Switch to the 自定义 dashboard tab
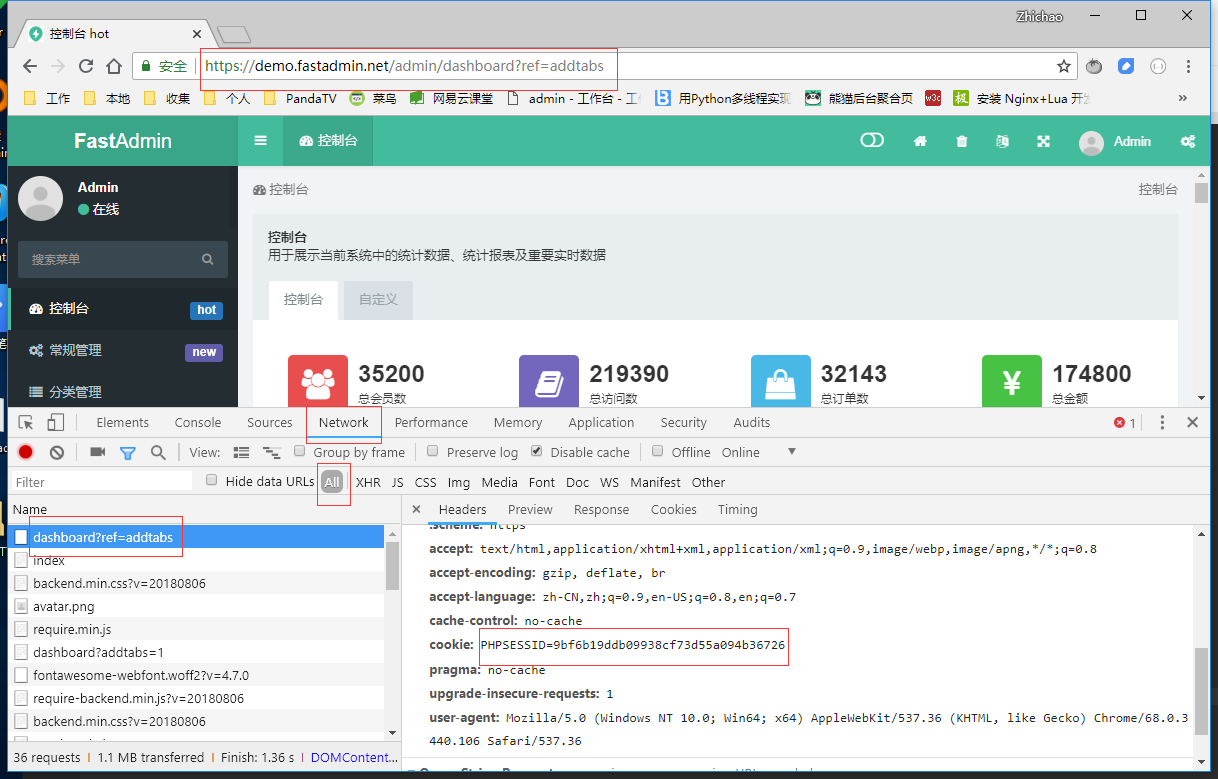1218x779 pixels. [x=378, y=300]
